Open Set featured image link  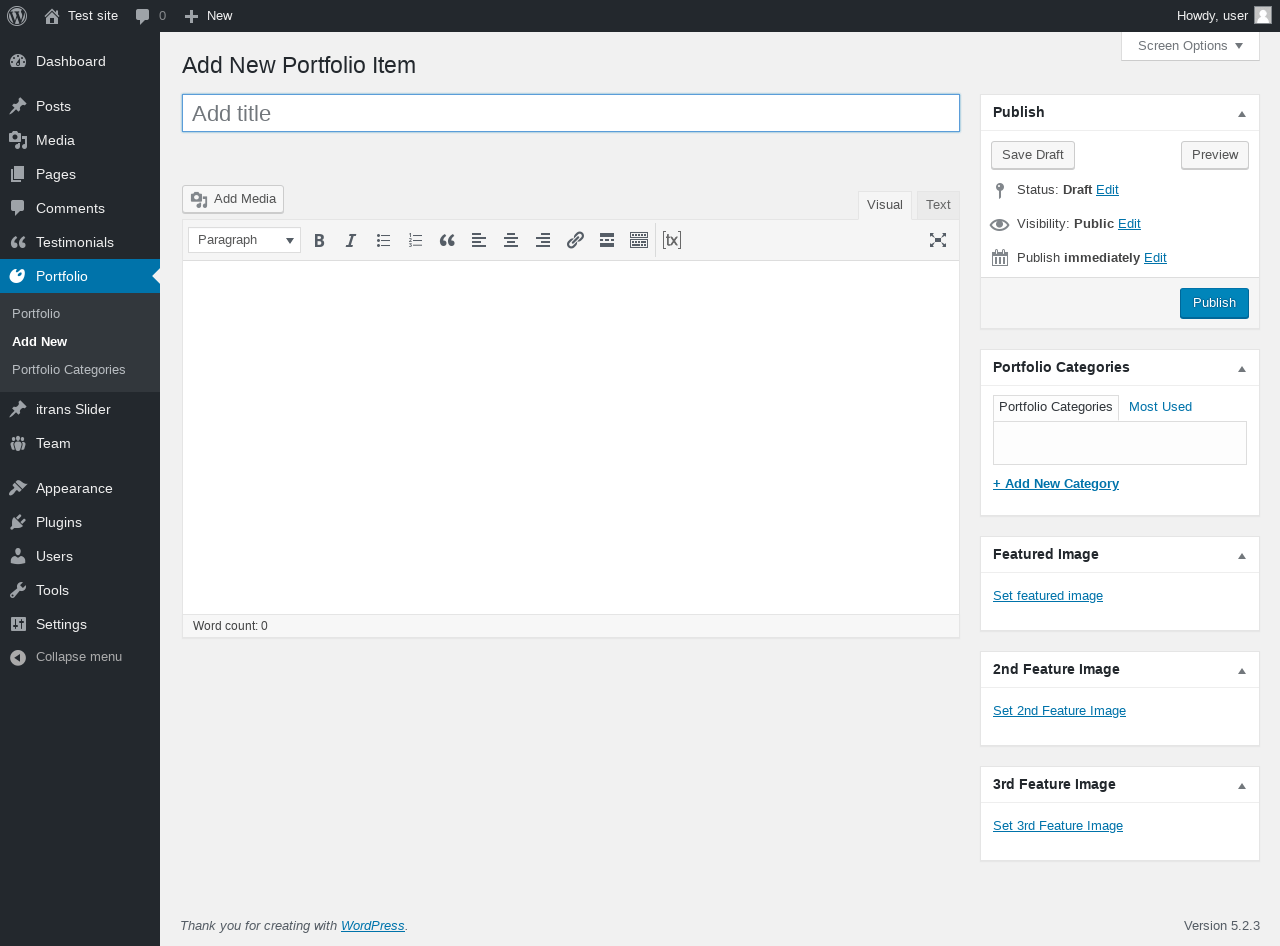point(1048,596)
